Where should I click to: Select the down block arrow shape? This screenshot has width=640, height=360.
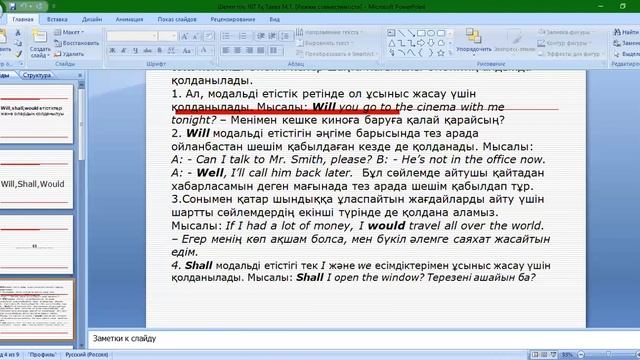(x=431, y=43)
